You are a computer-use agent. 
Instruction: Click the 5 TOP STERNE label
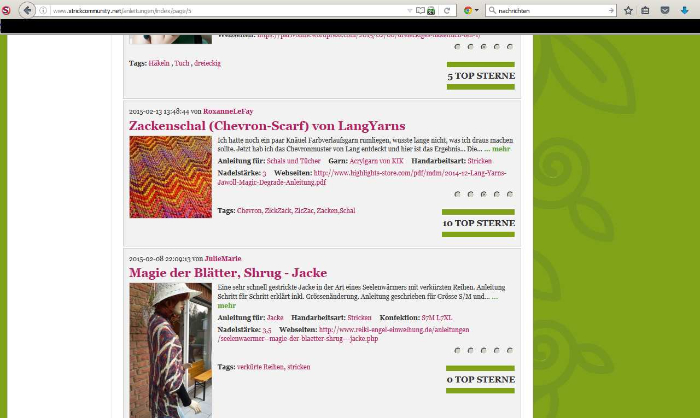click(481, 76)
